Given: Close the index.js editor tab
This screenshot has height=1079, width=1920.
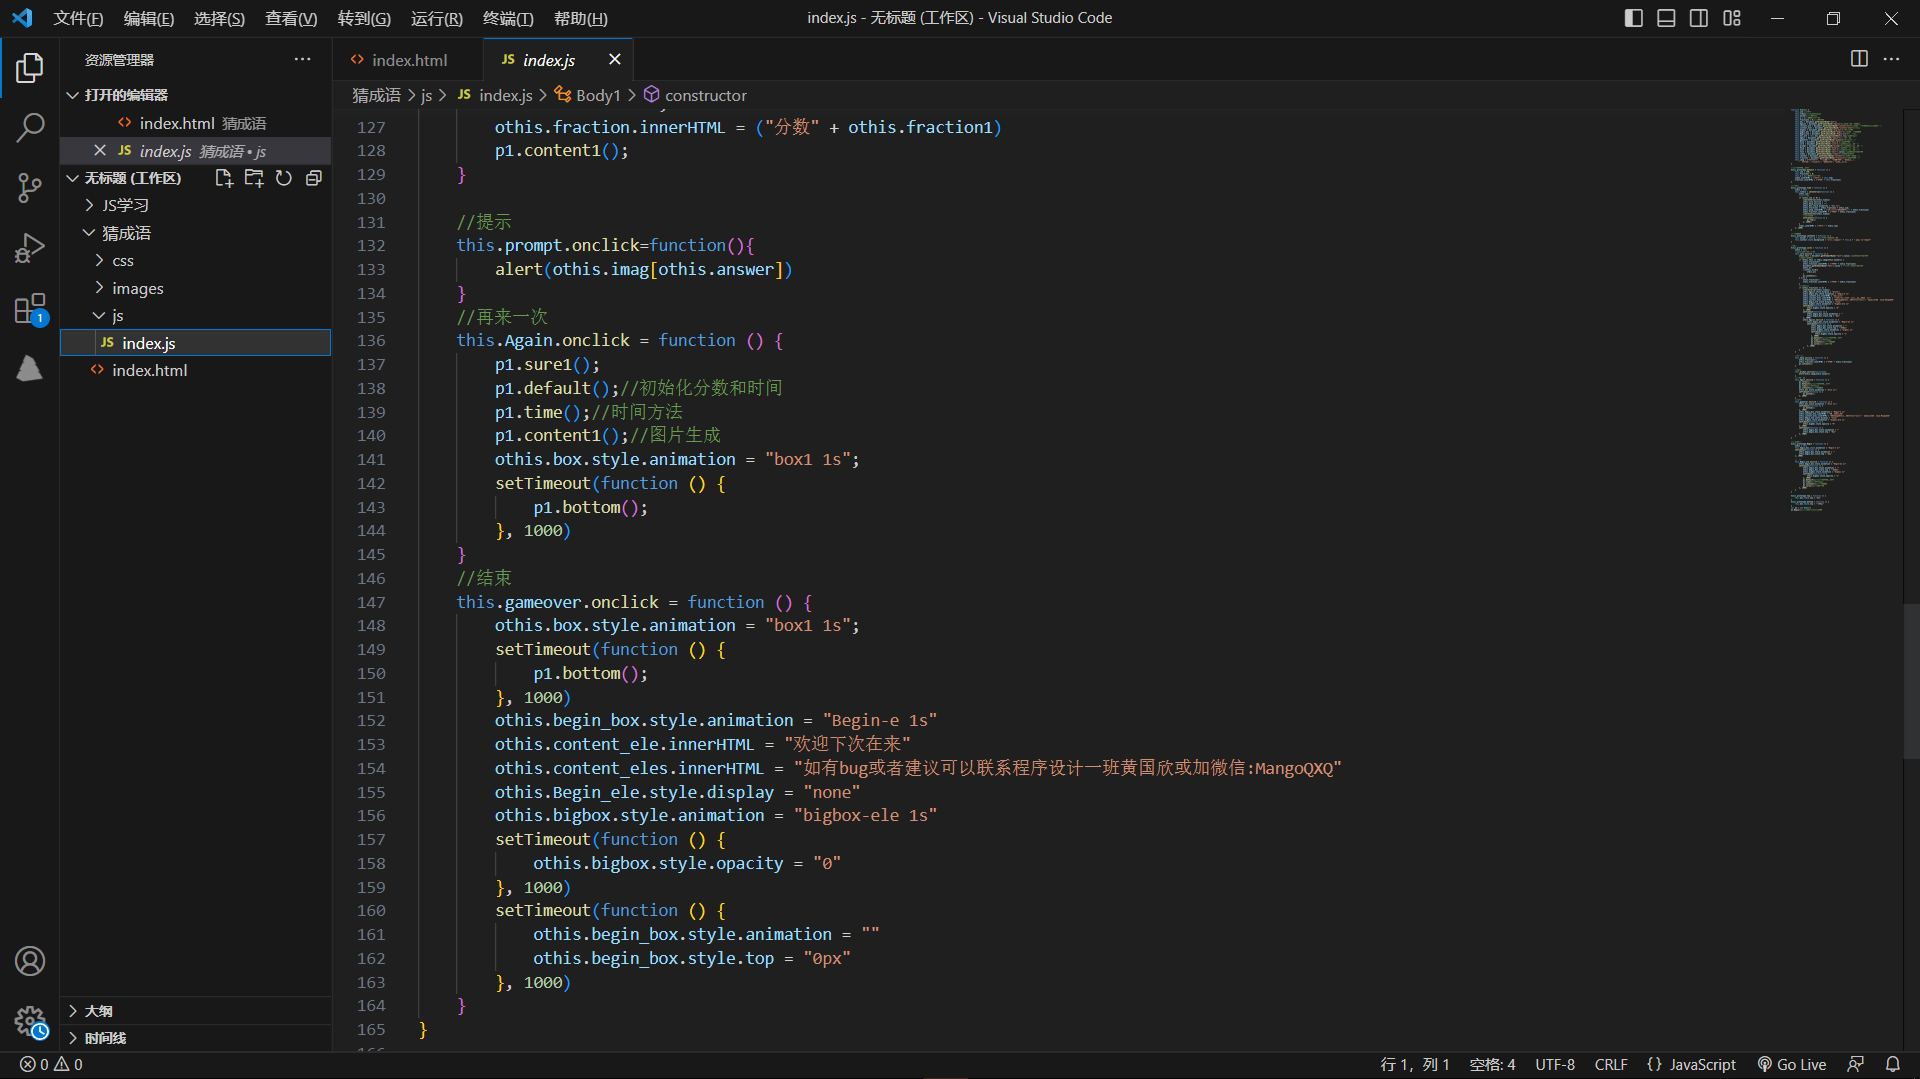Looking at the screenshot, I should (x=614, y=60).
